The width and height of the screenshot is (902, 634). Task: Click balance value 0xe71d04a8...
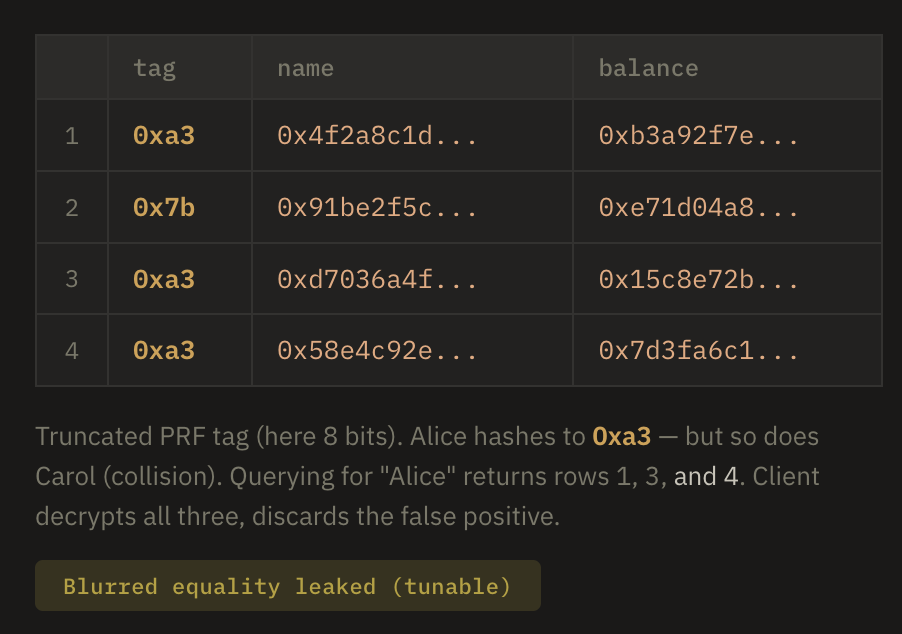tap(698, 208)
